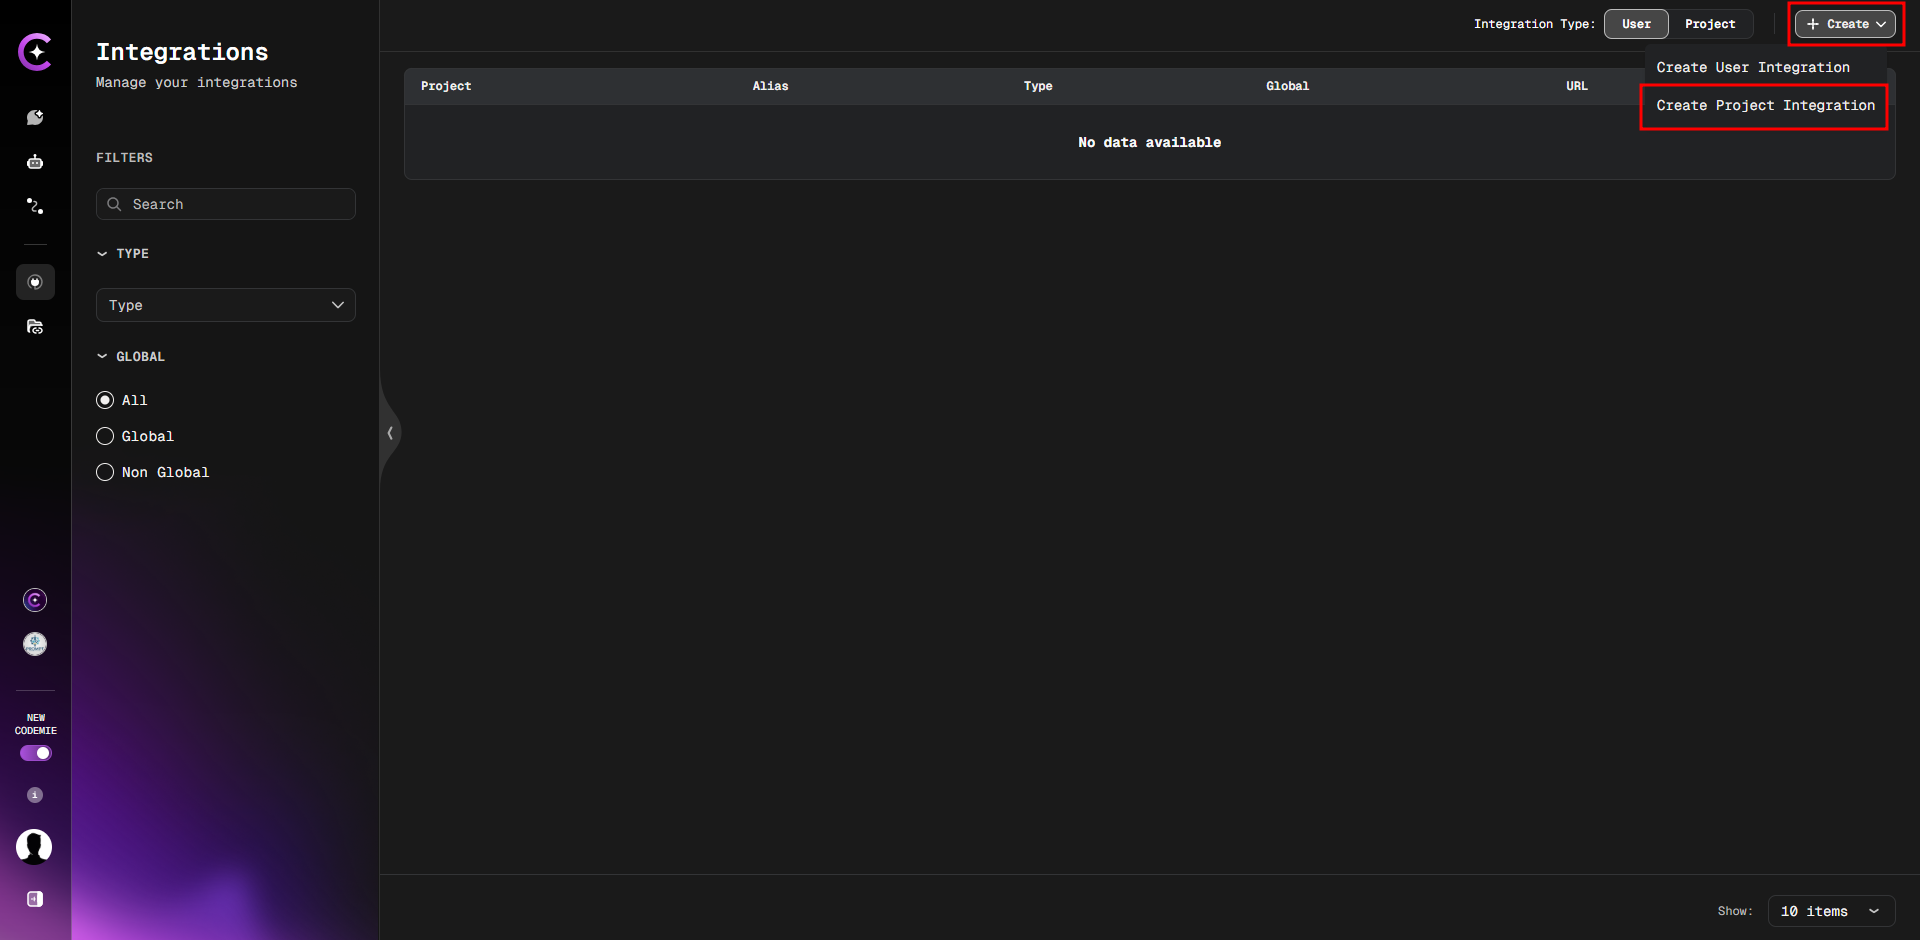Click inside the Search filter field

225,204
